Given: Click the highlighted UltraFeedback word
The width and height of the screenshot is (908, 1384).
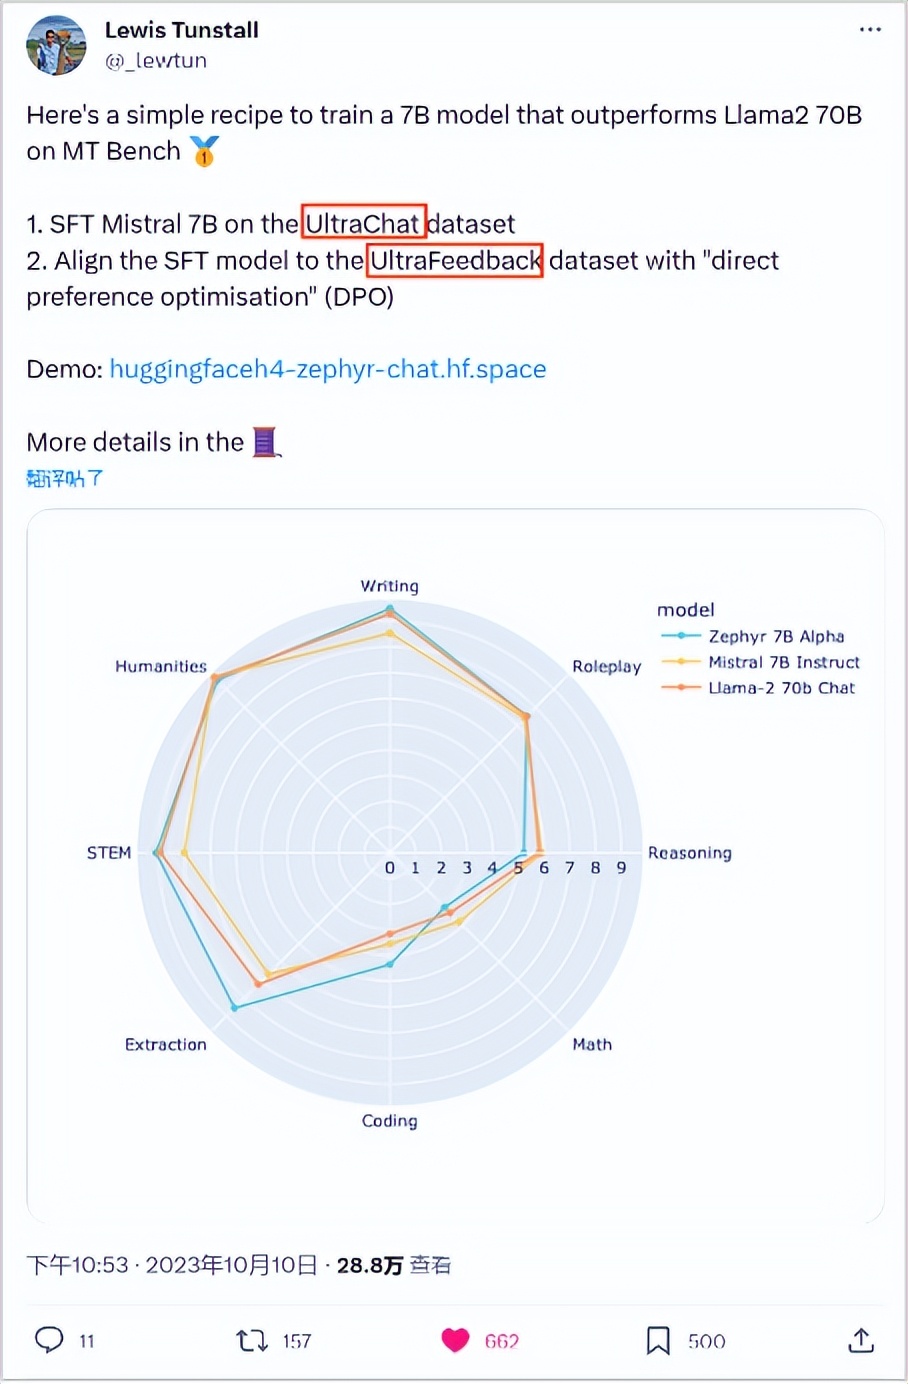Looking at the screenshot, I should coord(455,261).
